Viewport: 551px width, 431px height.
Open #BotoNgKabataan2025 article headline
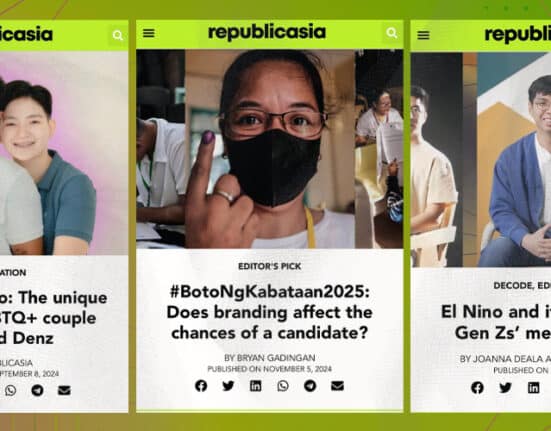tap(270, 312)
